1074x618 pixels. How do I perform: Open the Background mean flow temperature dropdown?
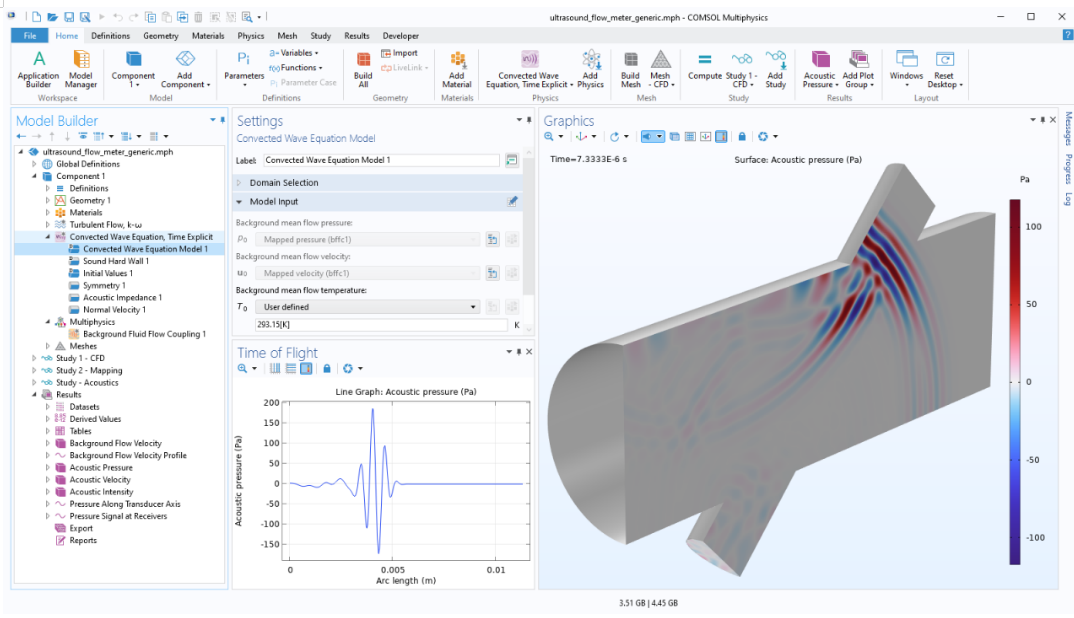pyautogui.click(x=367, y=307)
